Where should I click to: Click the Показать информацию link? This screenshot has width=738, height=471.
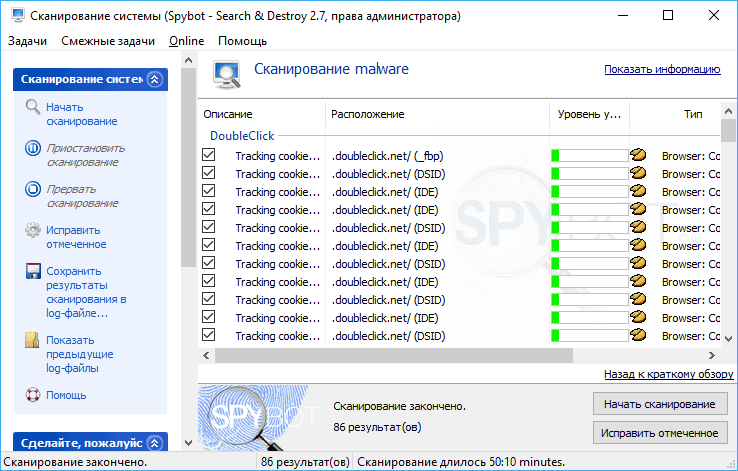[x=662, y=69]
